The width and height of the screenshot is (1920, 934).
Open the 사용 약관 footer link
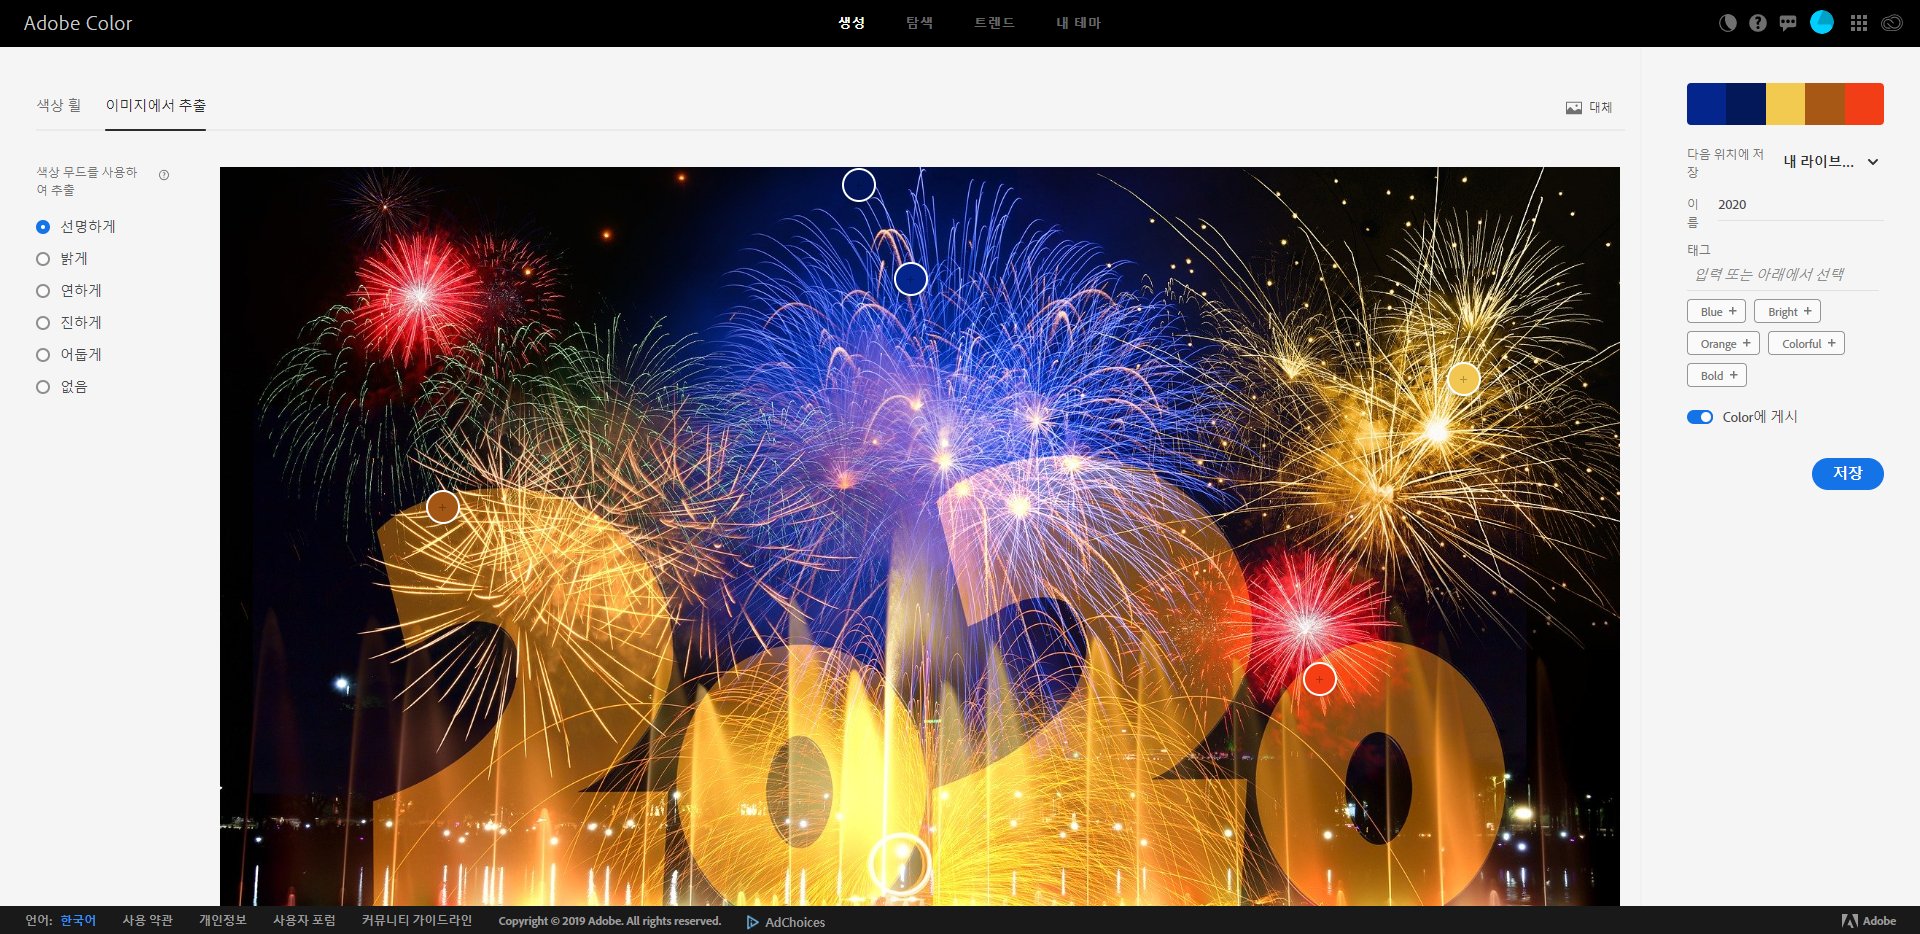point(147,920)
